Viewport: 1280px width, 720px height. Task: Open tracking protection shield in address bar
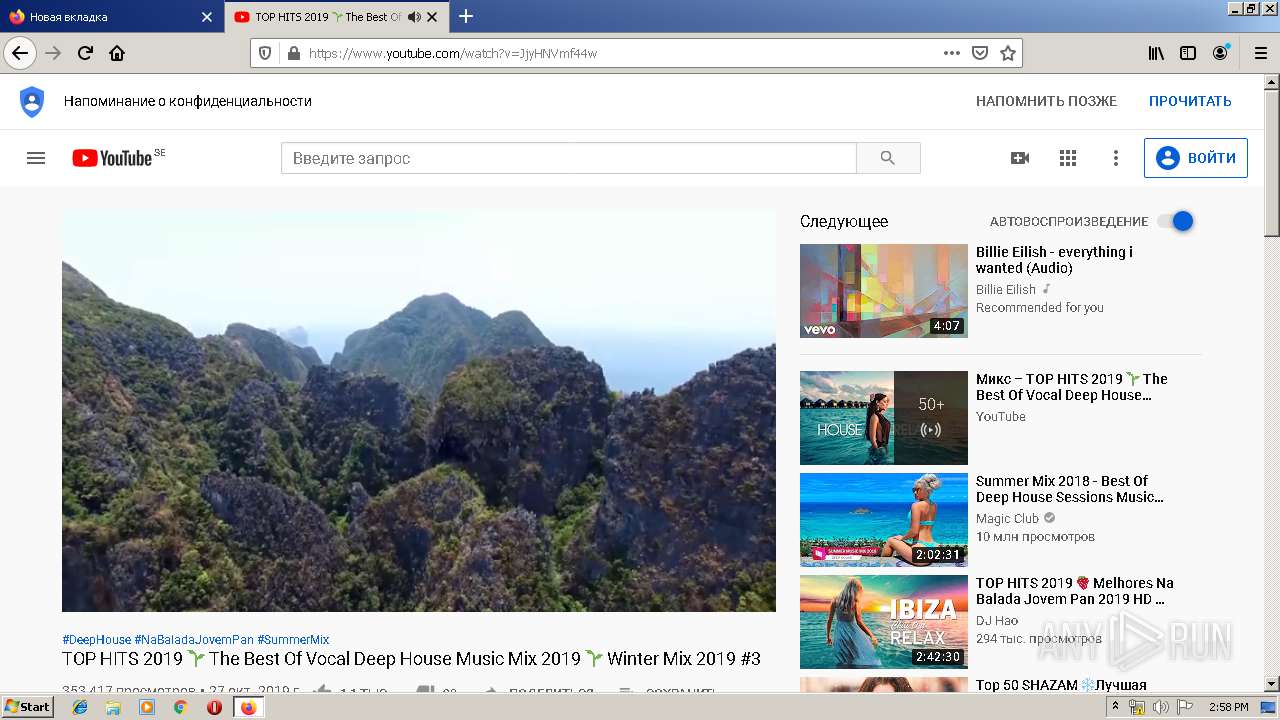(x=265, y=53)
